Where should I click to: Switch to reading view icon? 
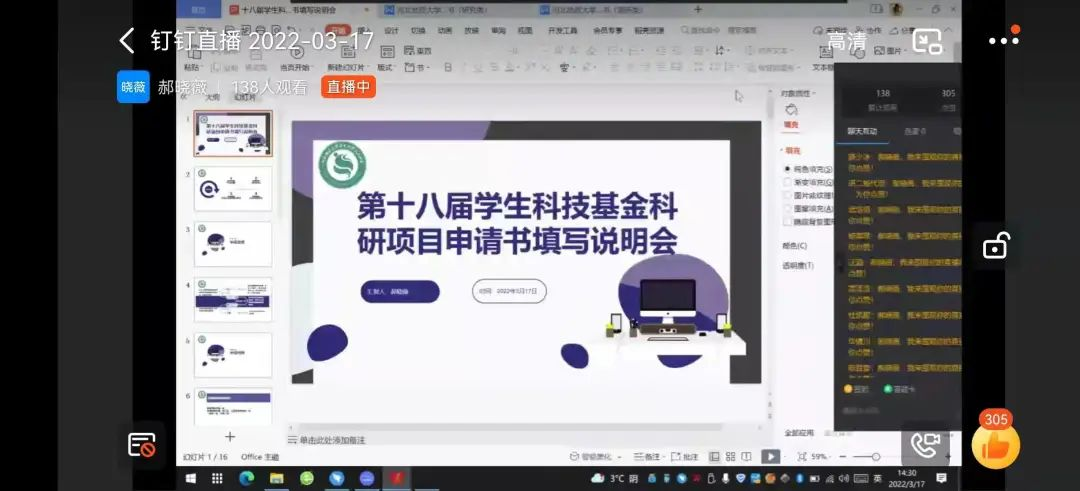point(747,457)
